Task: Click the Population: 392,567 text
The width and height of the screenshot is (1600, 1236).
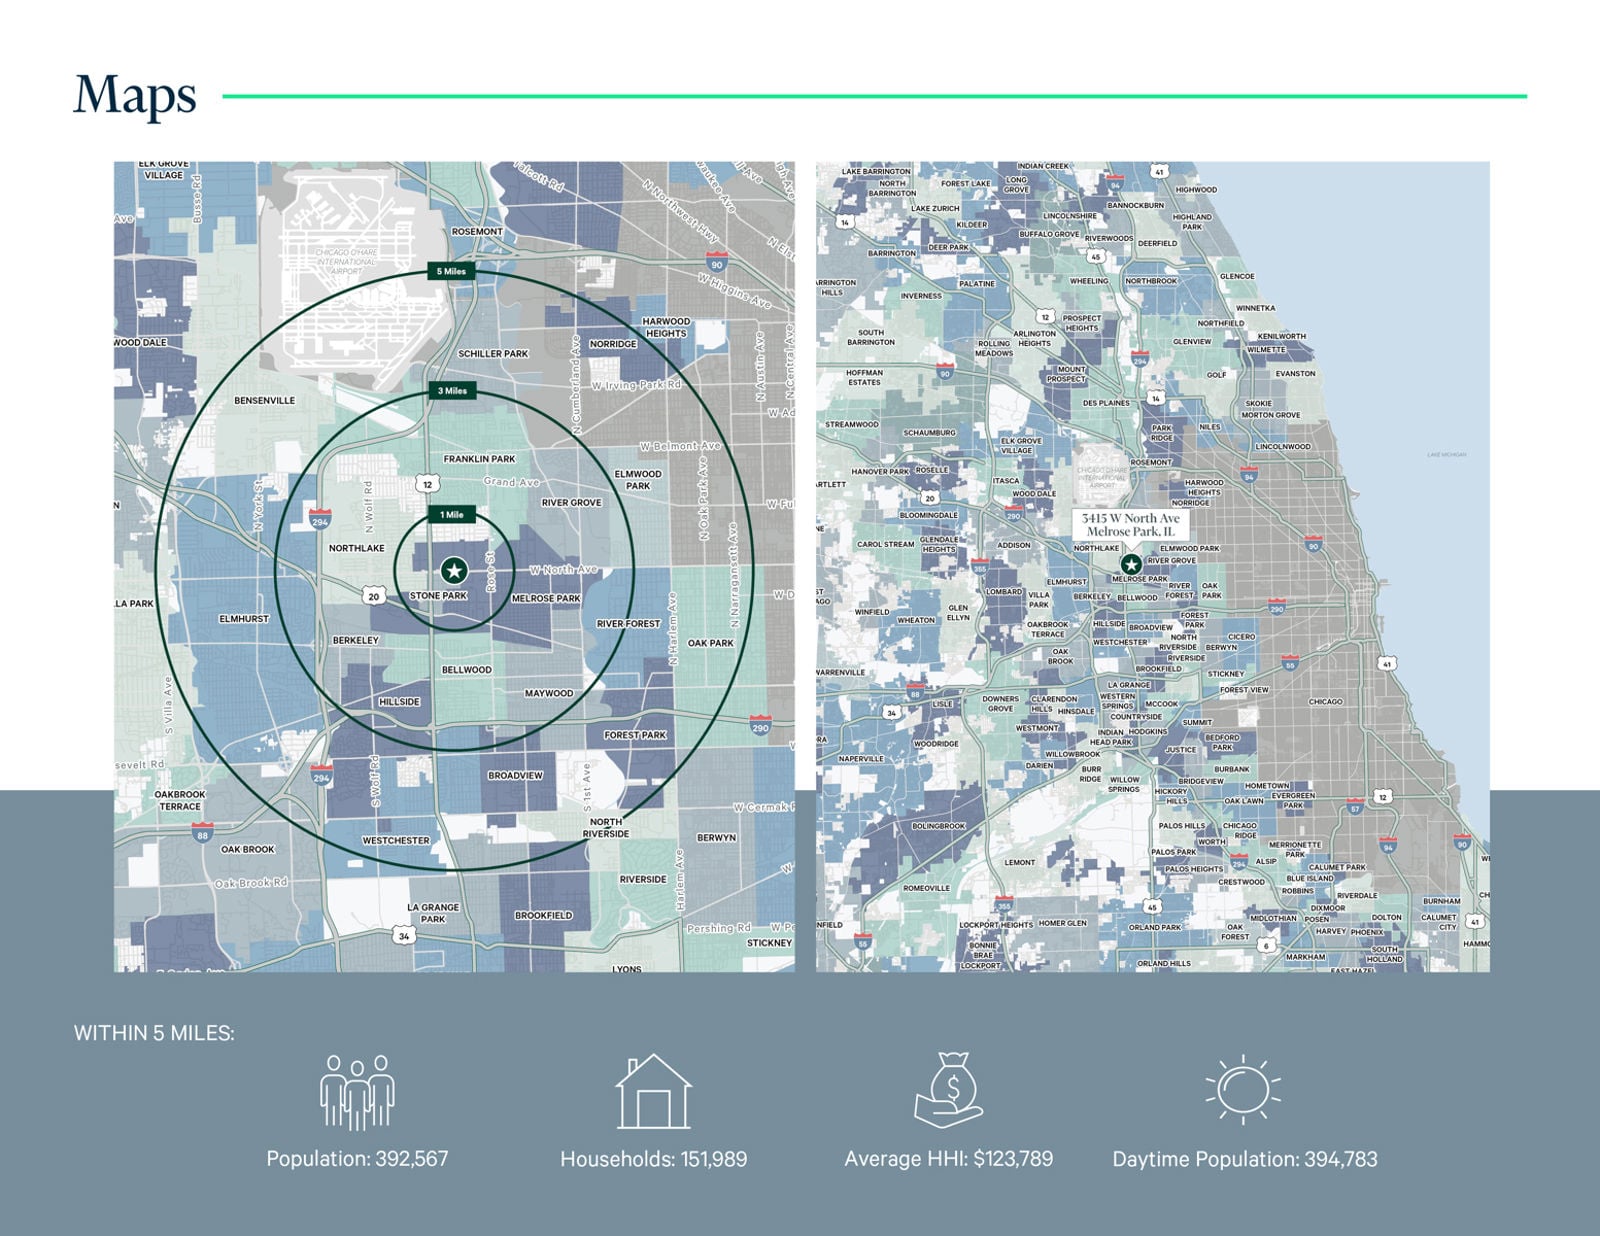Action: coord(357,1159)
